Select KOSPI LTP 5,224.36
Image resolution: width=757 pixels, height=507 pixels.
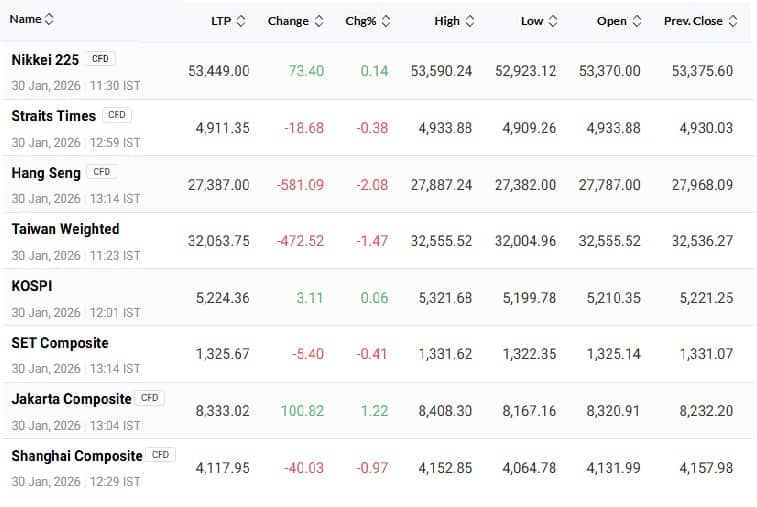(223, 298)
